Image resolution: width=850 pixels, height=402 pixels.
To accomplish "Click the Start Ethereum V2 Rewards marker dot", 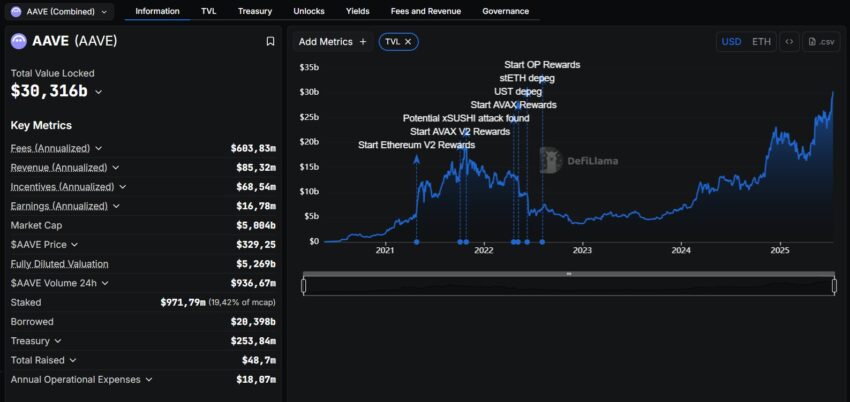I will click(x=416, y=242).
